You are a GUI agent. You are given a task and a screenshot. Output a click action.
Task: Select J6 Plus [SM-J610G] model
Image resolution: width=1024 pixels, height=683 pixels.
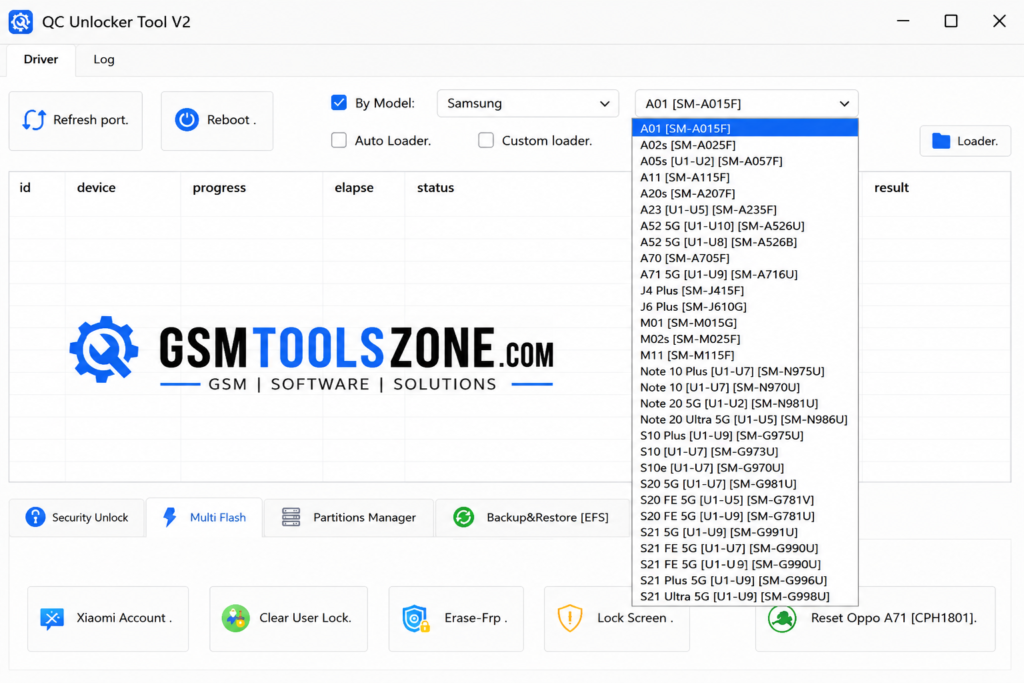745,306
